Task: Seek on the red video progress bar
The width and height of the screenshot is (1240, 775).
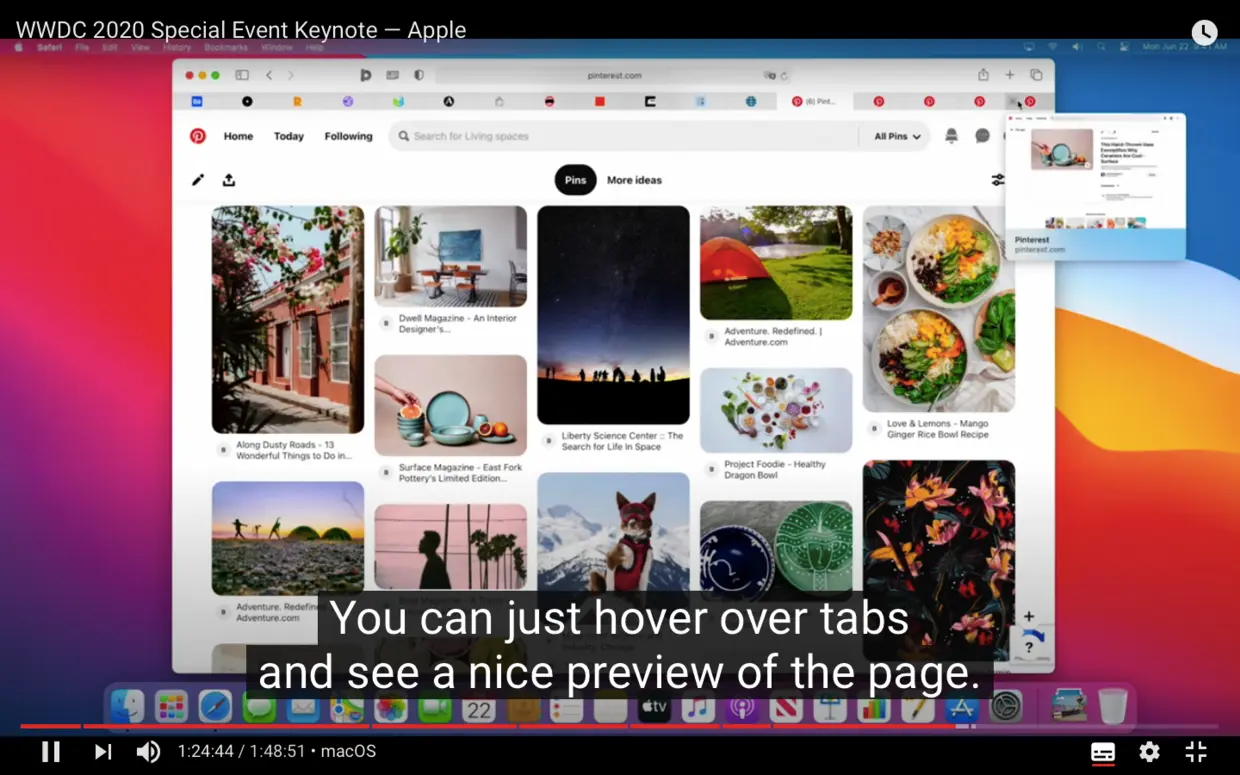Action: tap(620, 726)
